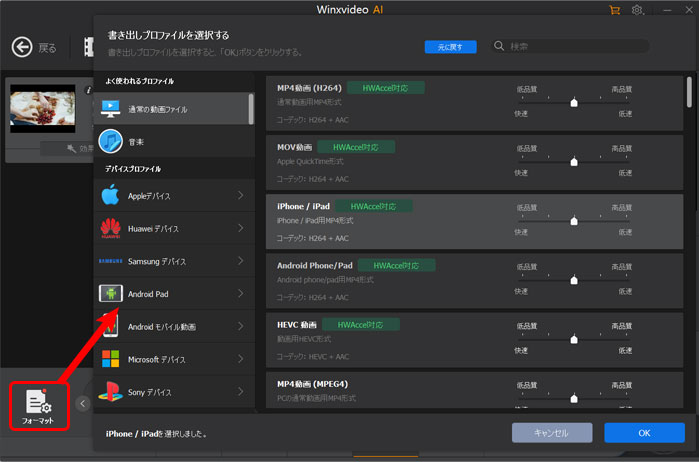
Task: Open the shopping cart icon
Action: 615,10
